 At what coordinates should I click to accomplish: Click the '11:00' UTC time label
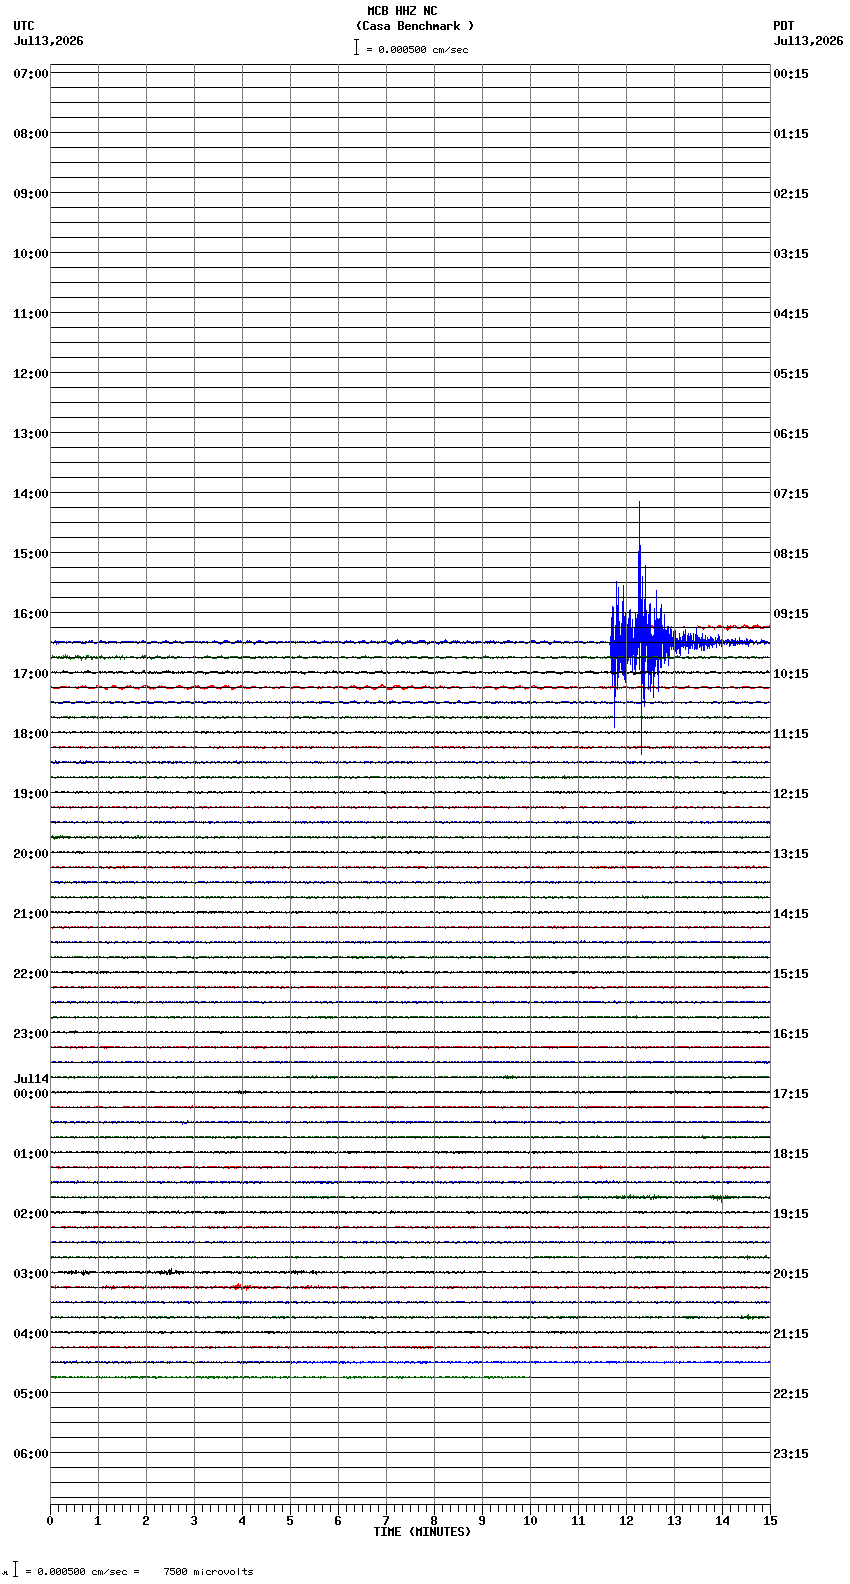tap(31, 314)
